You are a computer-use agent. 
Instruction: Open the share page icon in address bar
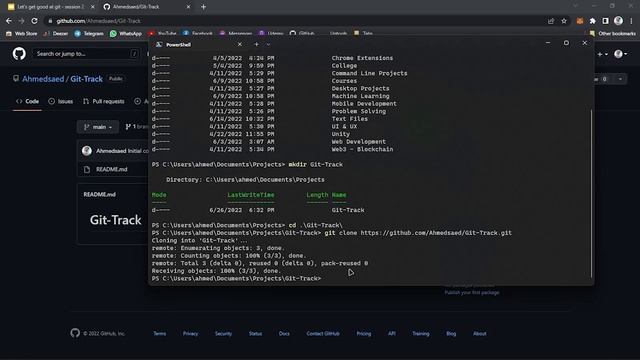click(551, 21)
